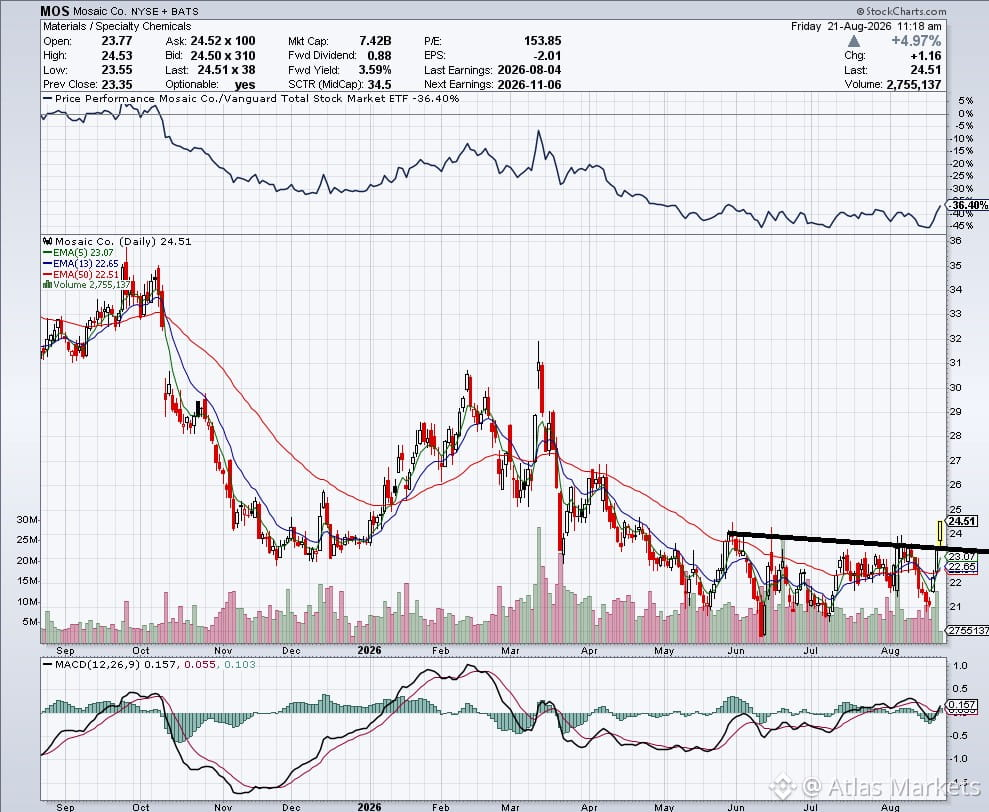Viewport: 989px width, 812px height.
Task: Click the High value 24.53
Action: coord(117,56)
